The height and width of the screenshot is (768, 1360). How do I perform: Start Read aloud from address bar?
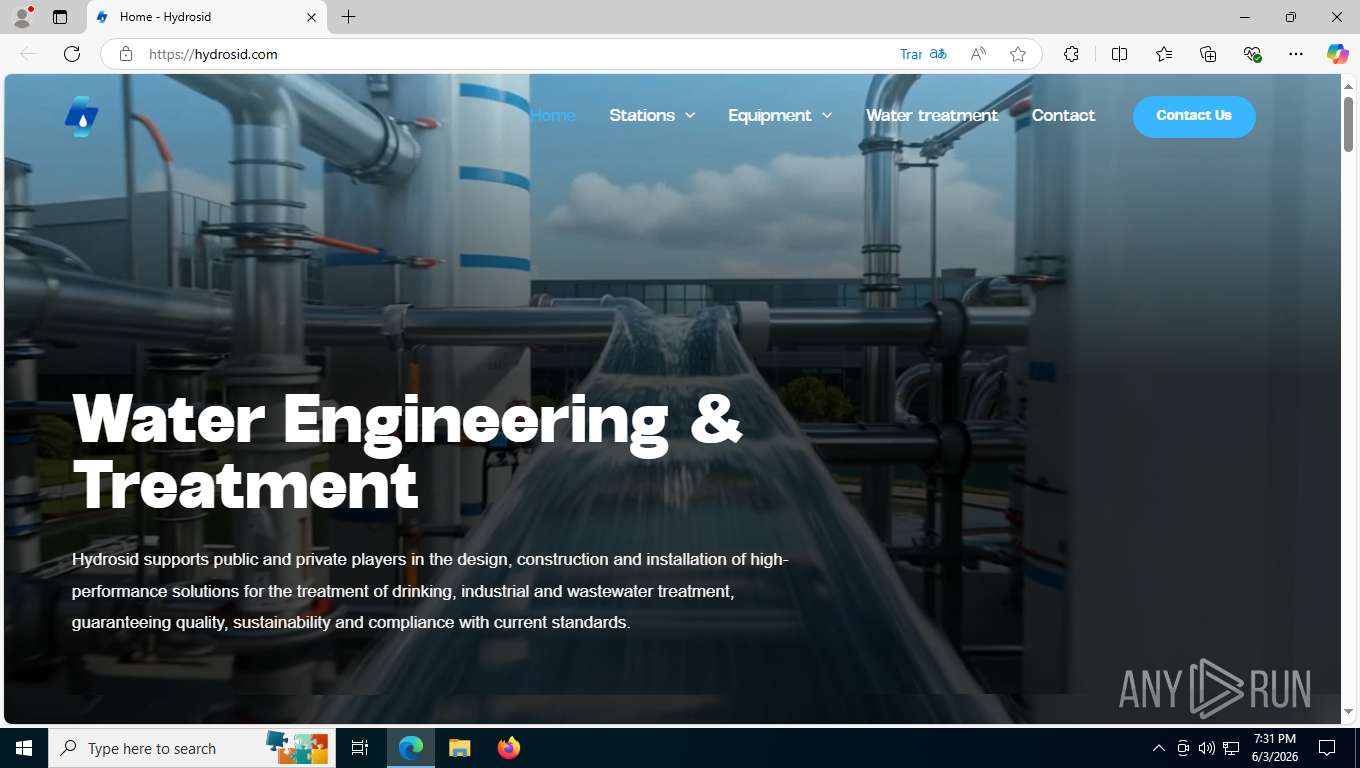tap(978, 54)
